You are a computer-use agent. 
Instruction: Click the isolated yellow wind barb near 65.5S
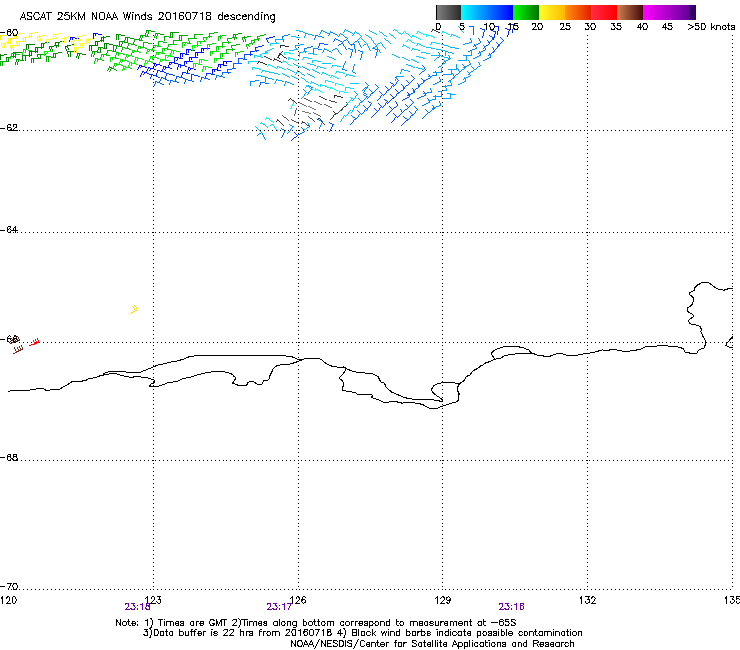click(x=134, y=310)
